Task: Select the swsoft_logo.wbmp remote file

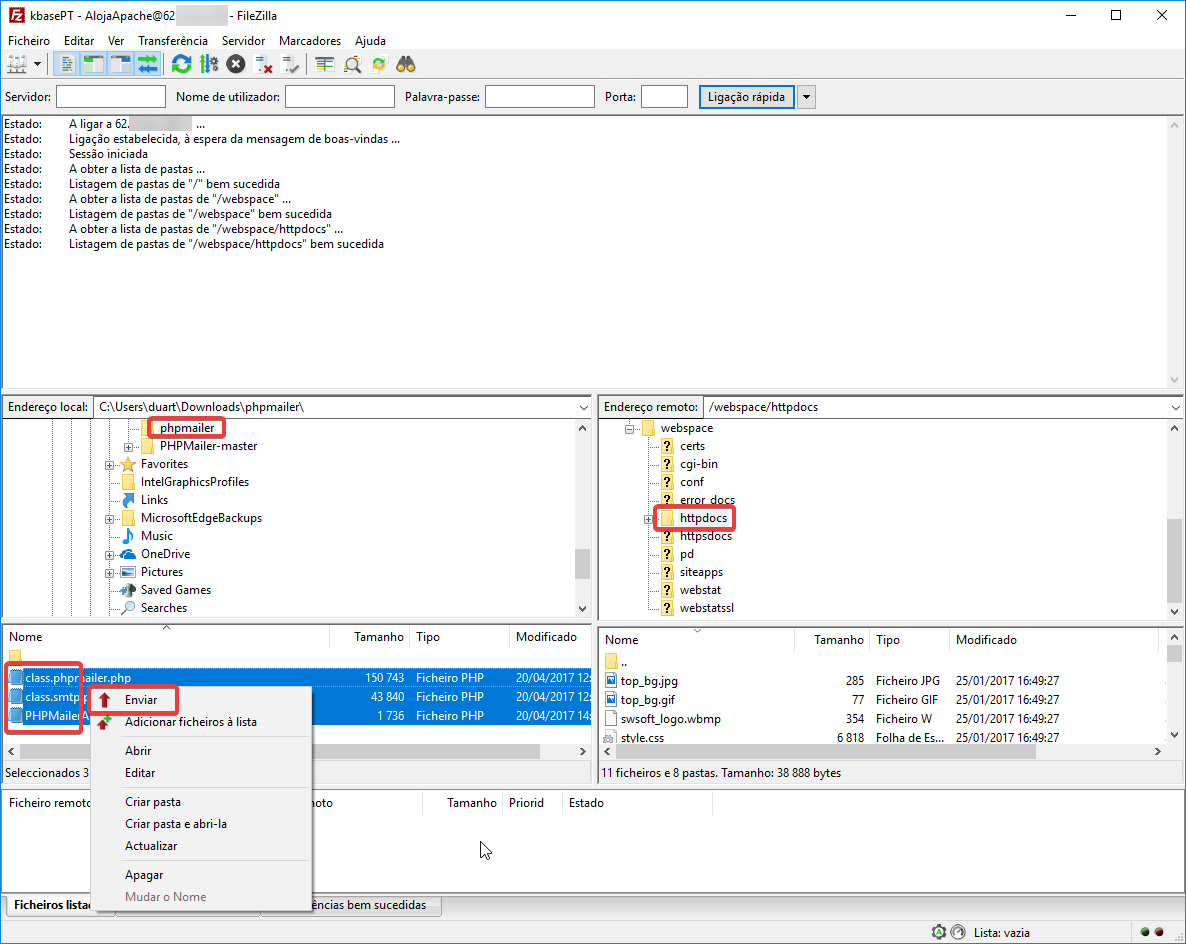Action: pyautogui.click(x=670, y=719)
